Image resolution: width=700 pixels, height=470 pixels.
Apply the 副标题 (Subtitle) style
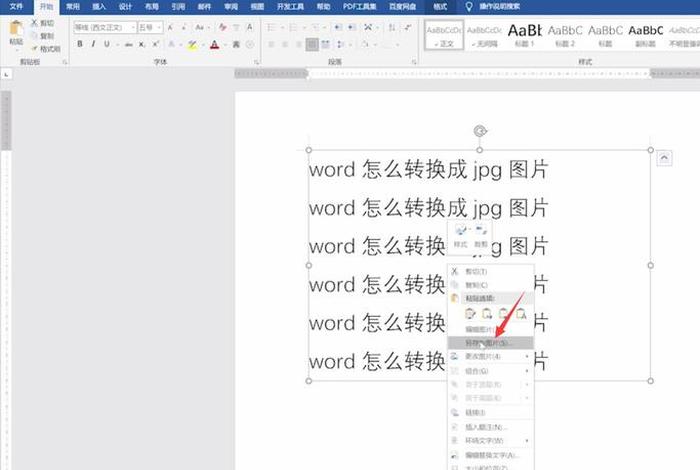(x=646, y=35)
